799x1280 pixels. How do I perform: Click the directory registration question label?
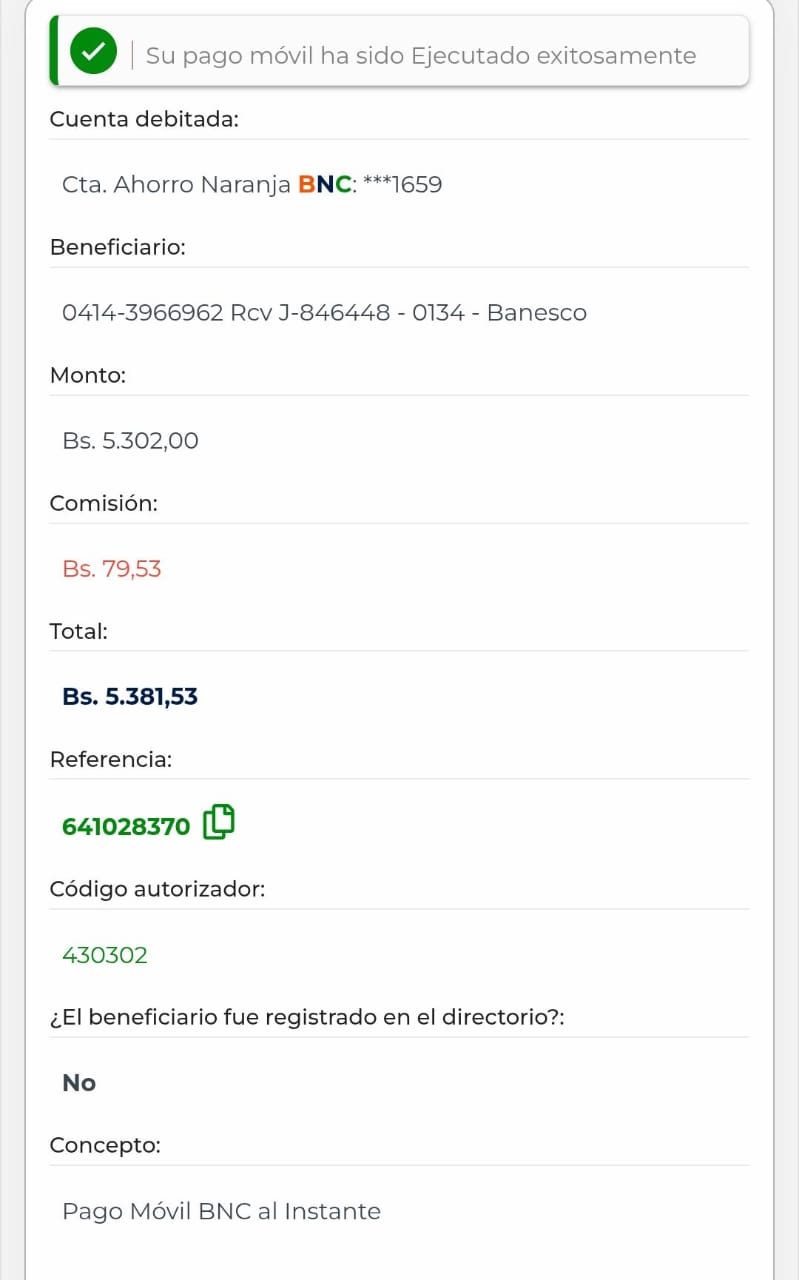(x=307, y=1017)
